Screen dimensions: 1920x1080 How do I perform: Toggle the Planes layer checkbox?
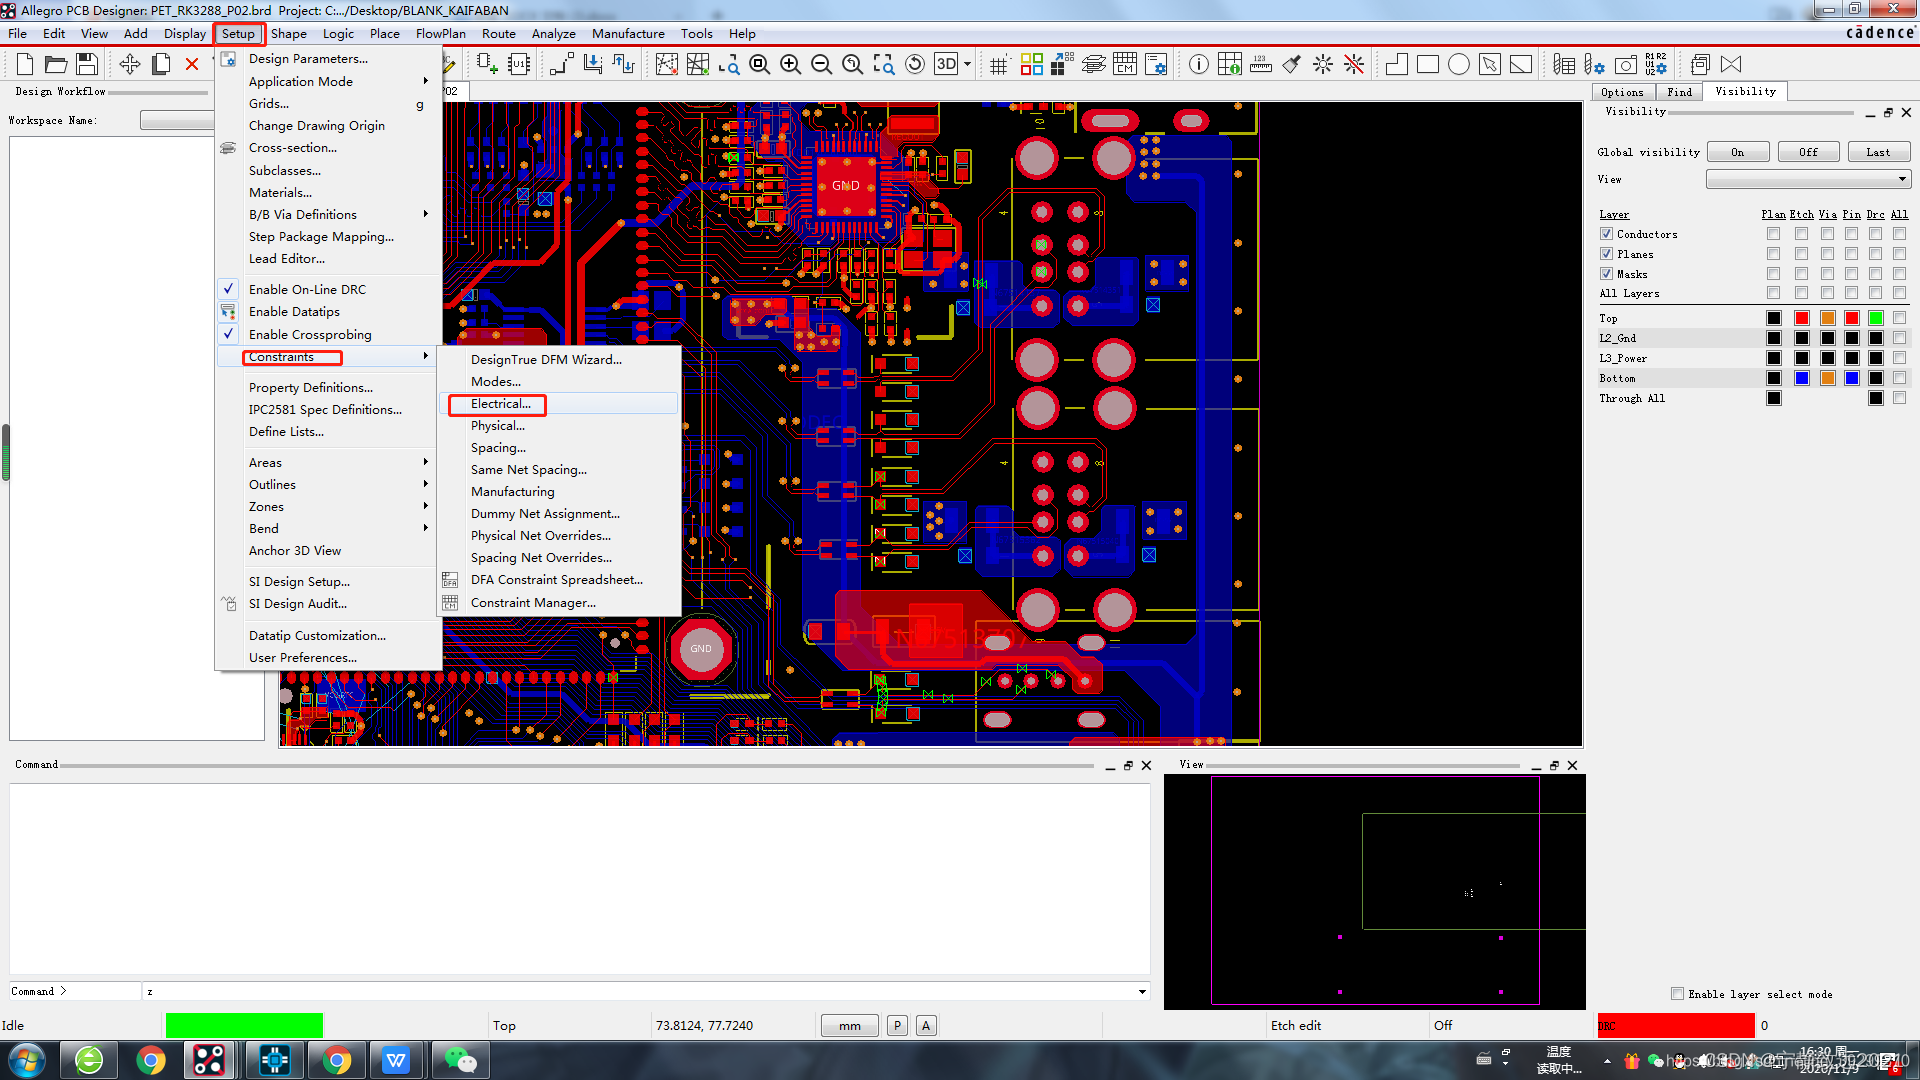1606,254
